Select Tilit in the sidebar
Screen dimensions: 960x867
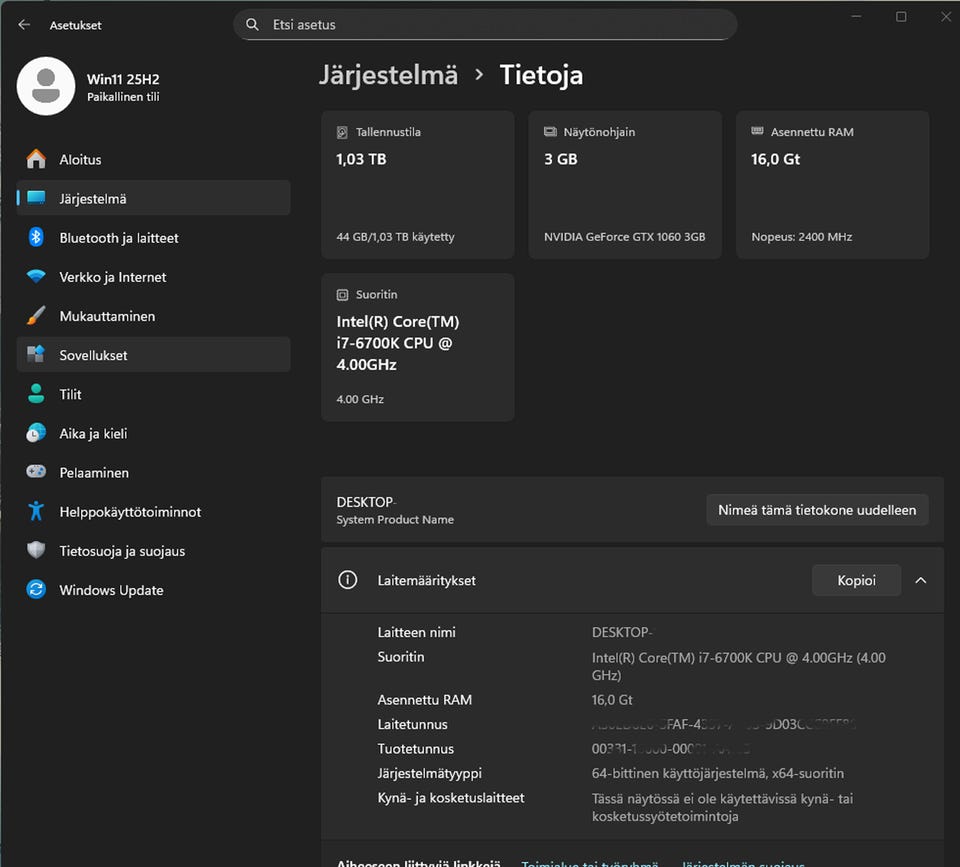coord(154,394)
